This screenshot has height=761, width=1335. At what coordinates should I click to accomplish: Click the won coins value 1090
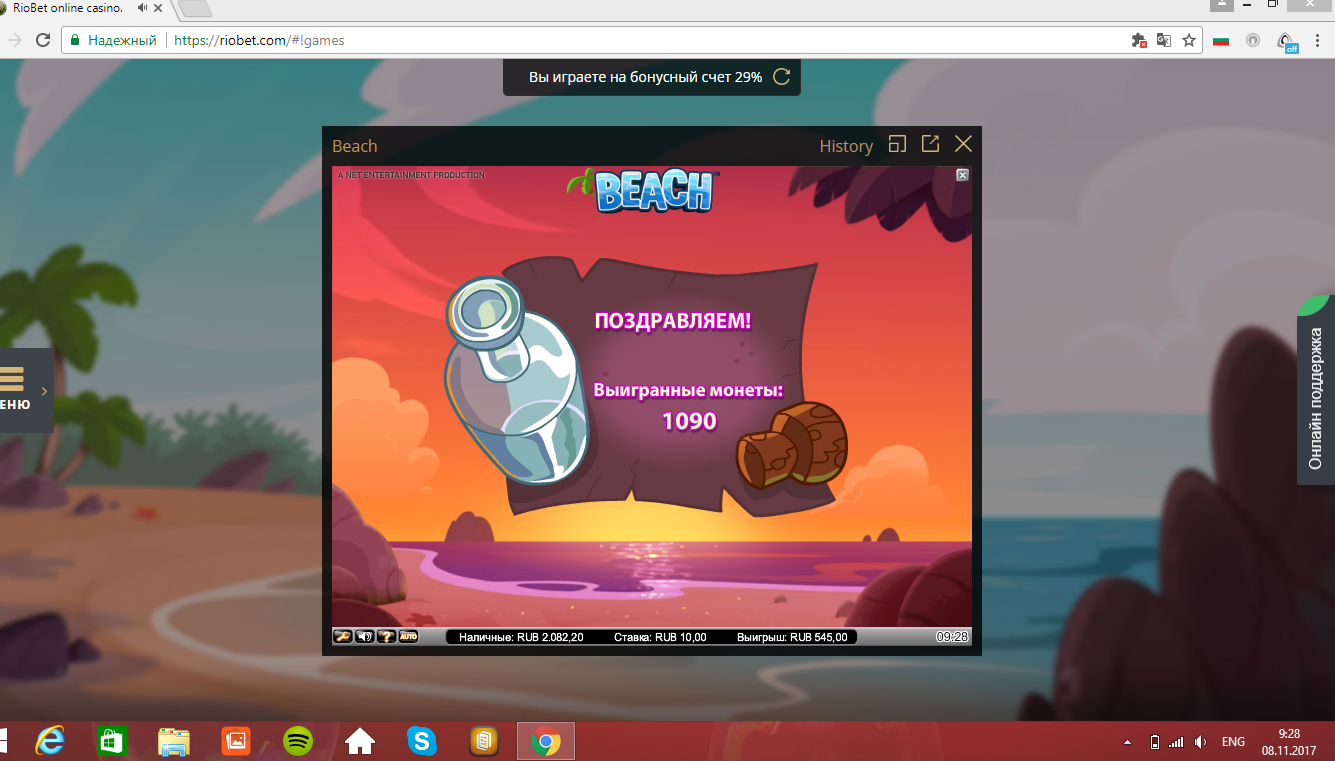pos(689,421)
